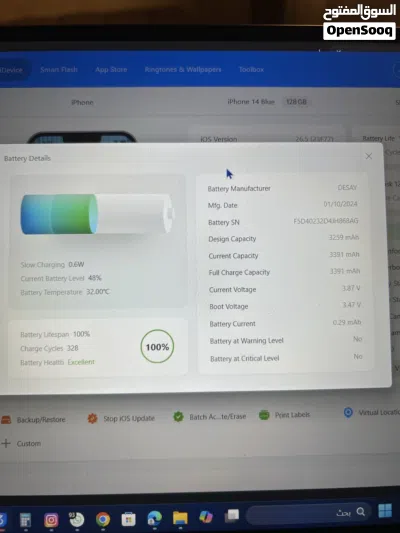Click the Backup/Restore icon

[x=6, y=419]
